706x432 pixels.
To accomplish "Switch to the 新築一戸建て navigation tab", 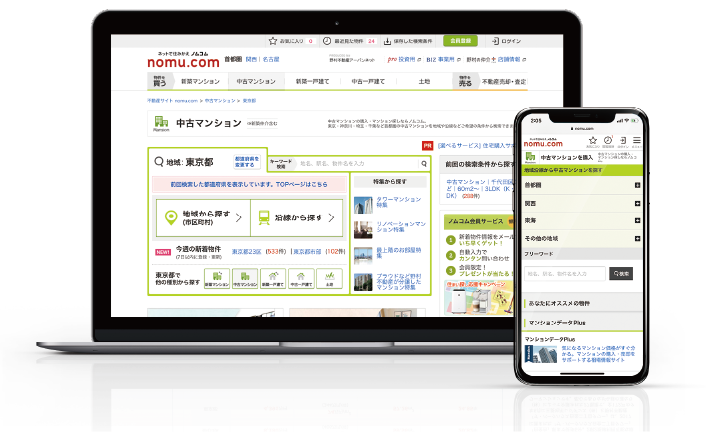I will pos(311,81).
